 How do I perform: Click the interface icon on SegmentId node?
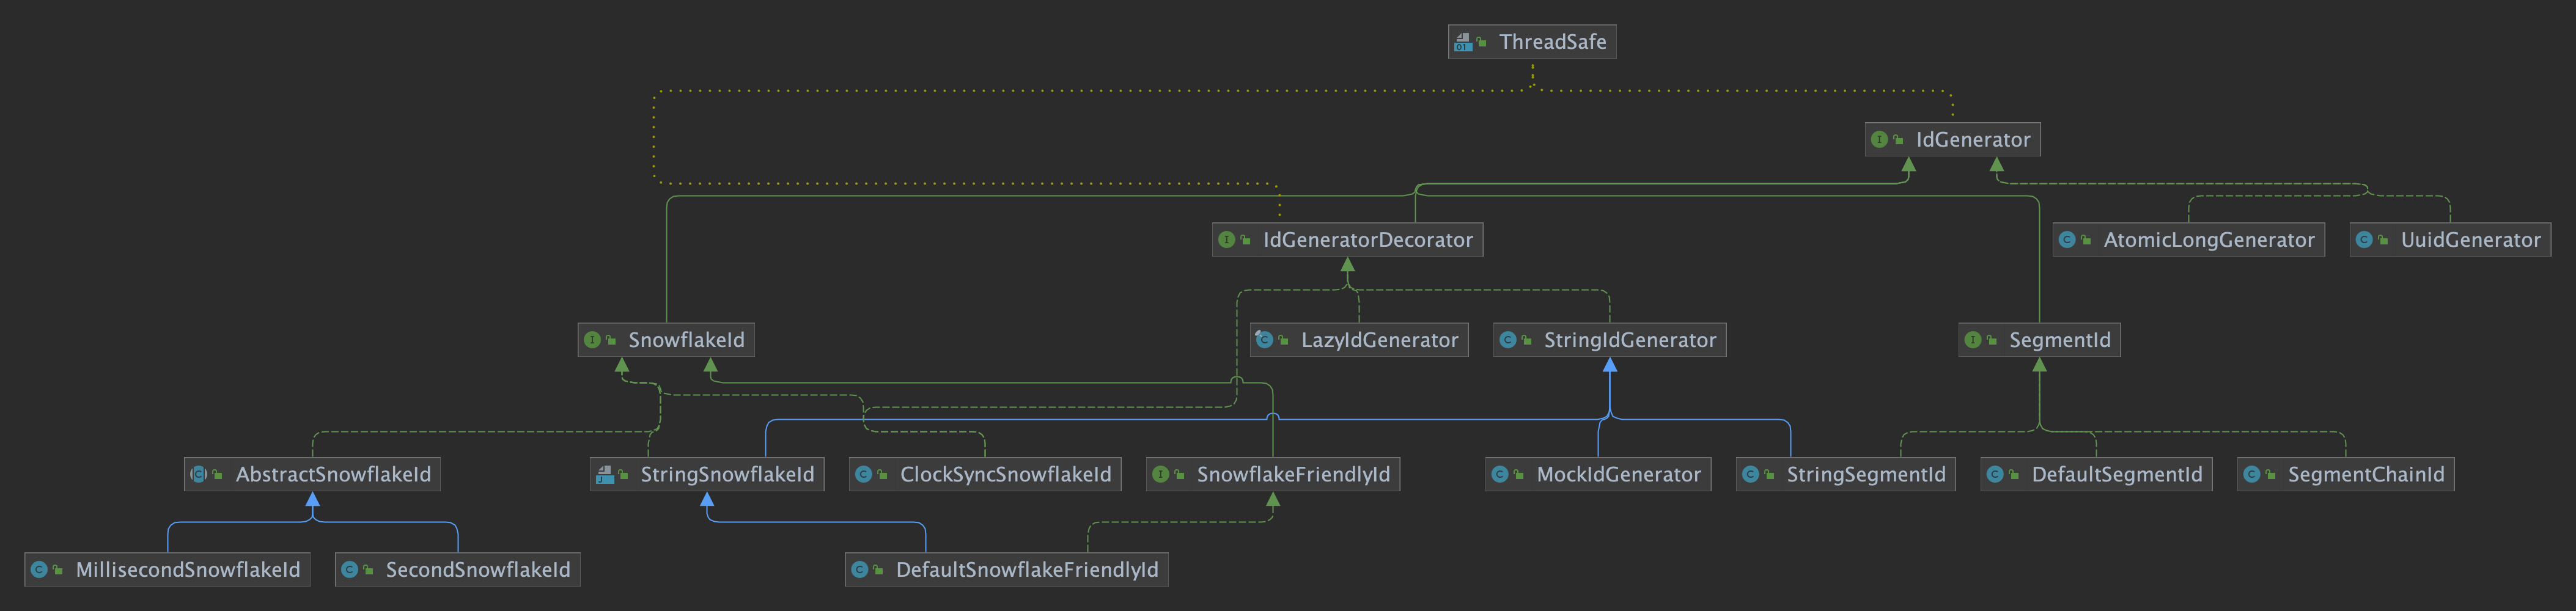tap(1973, 340)
